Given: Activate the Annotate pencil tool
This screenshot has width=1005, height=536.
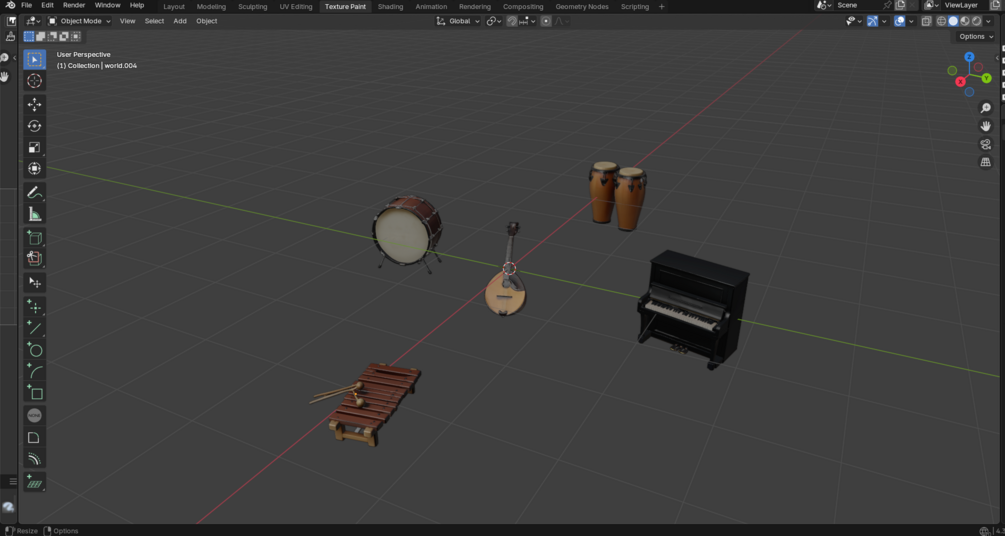Looking at the screenshot, I should [35, 192].
